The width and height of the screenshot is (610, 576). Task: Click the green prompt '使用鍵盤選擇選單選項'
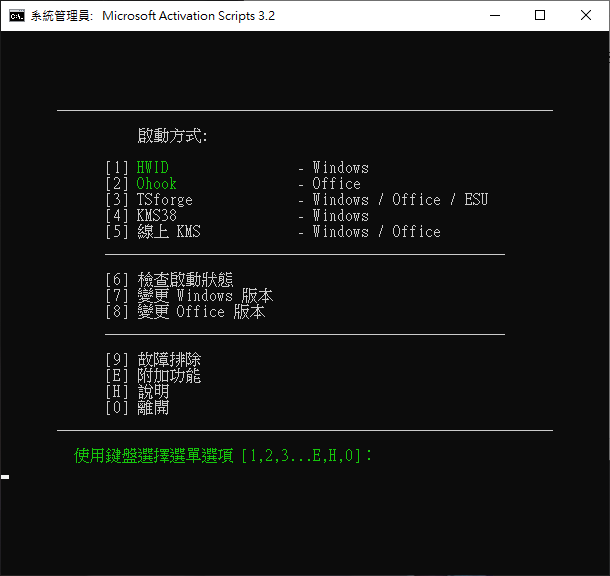(x=154, y=455)
